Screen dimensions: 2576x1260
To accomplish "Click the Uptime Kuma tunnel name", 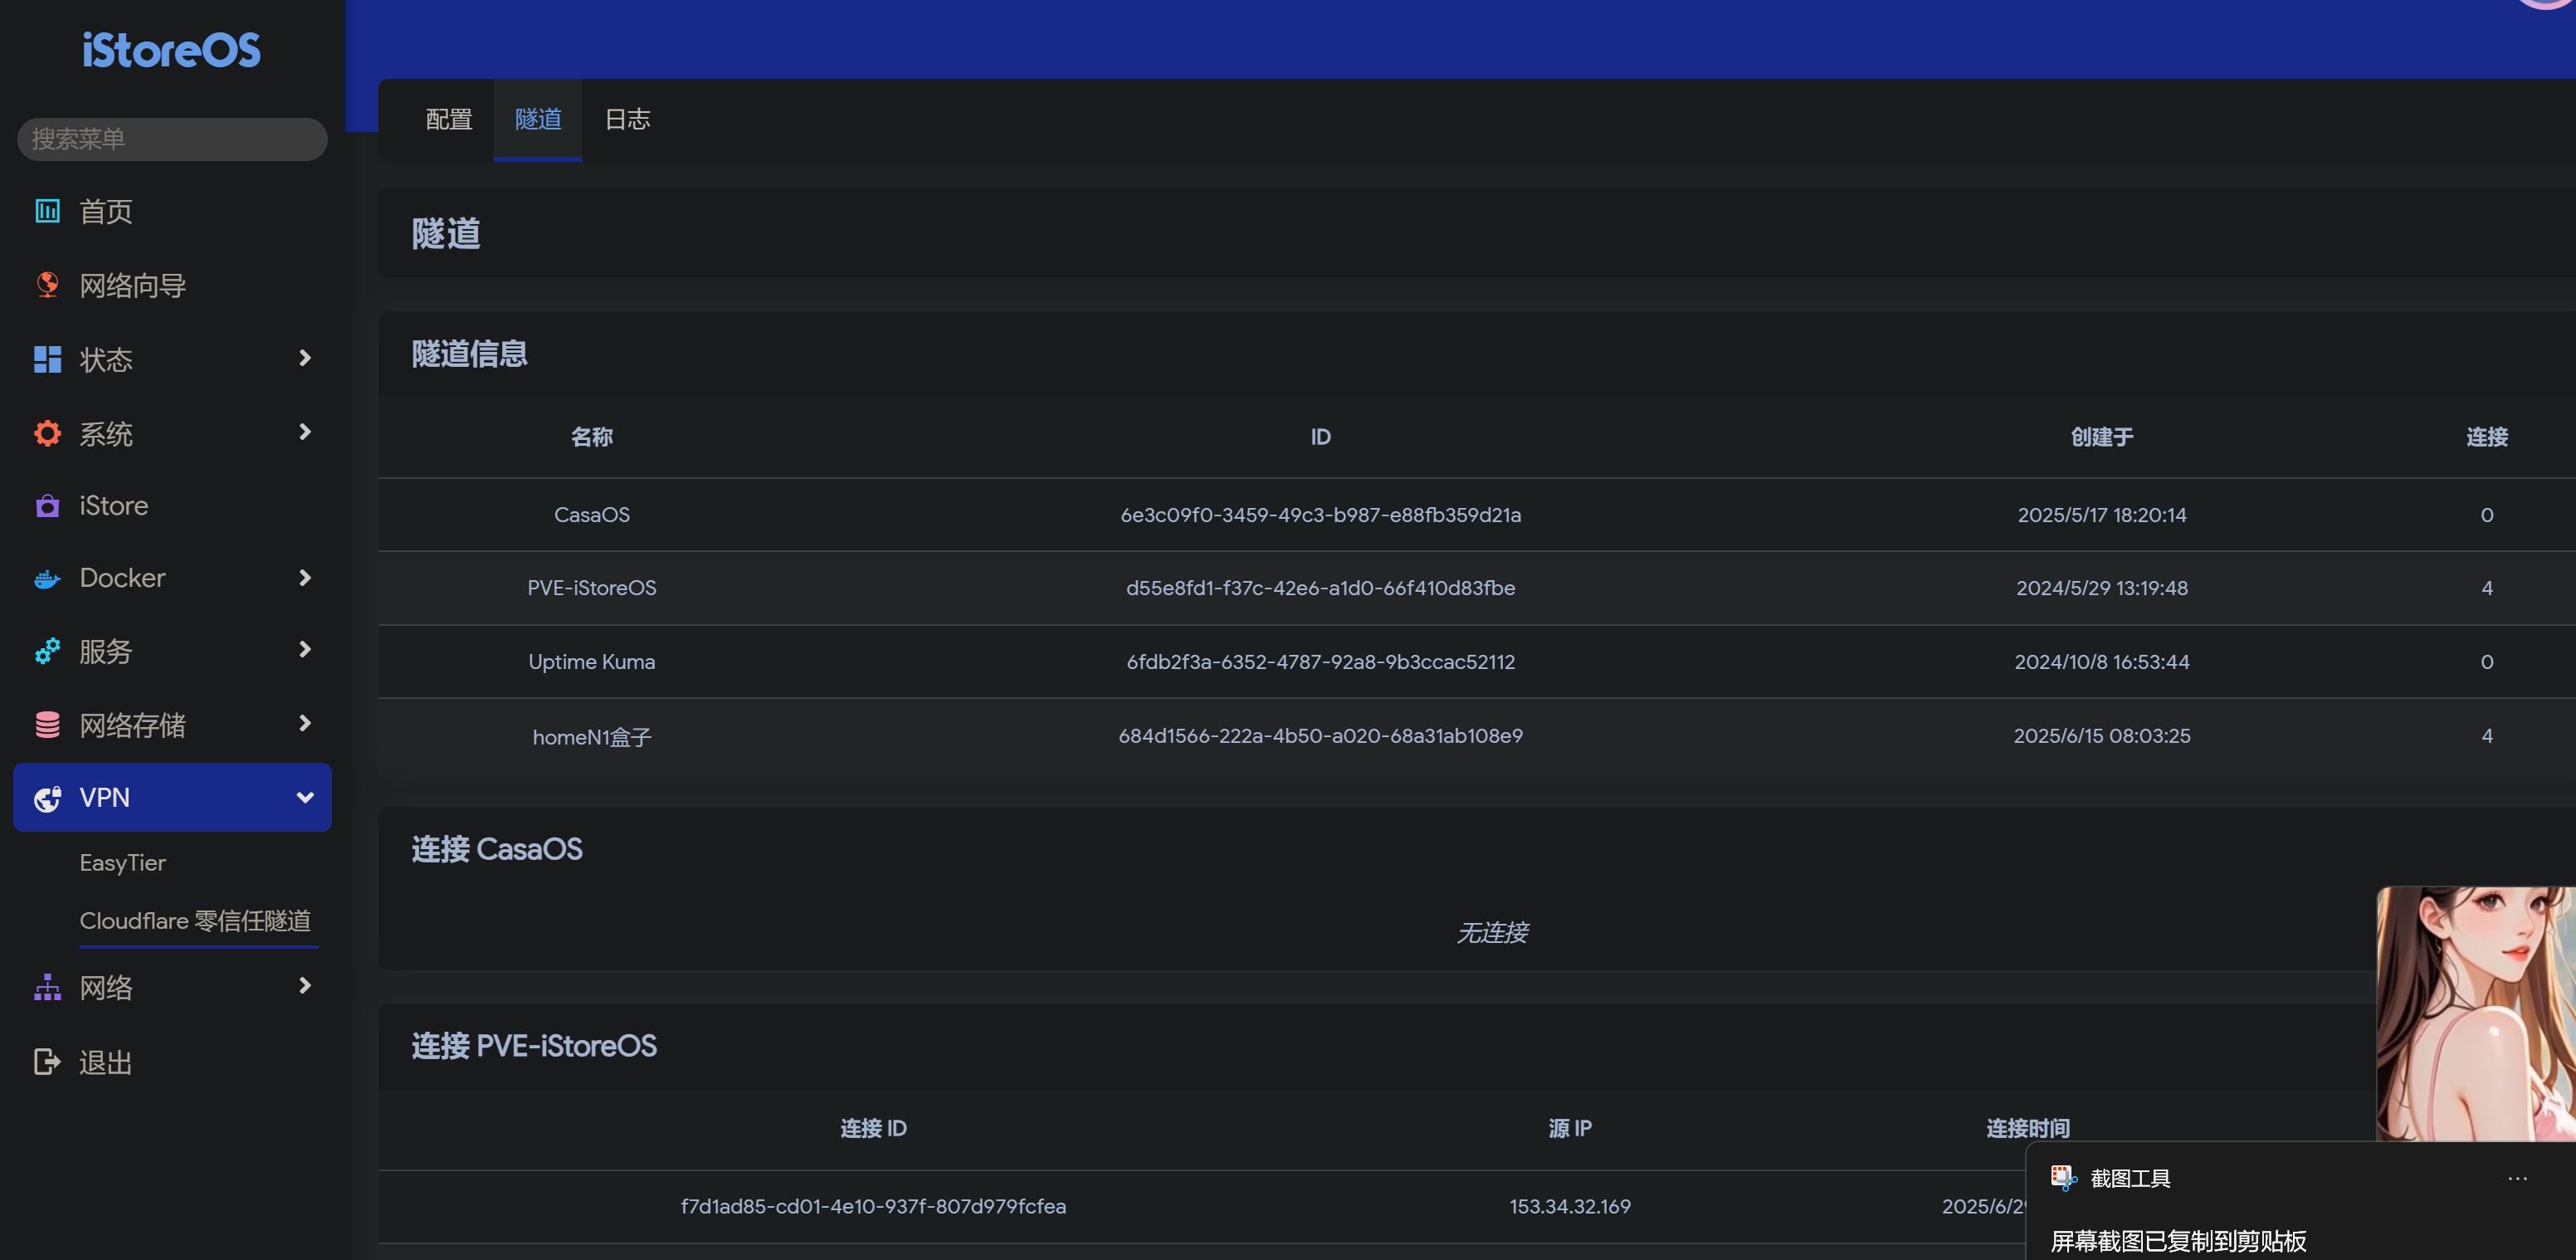I will pos(592,662).
